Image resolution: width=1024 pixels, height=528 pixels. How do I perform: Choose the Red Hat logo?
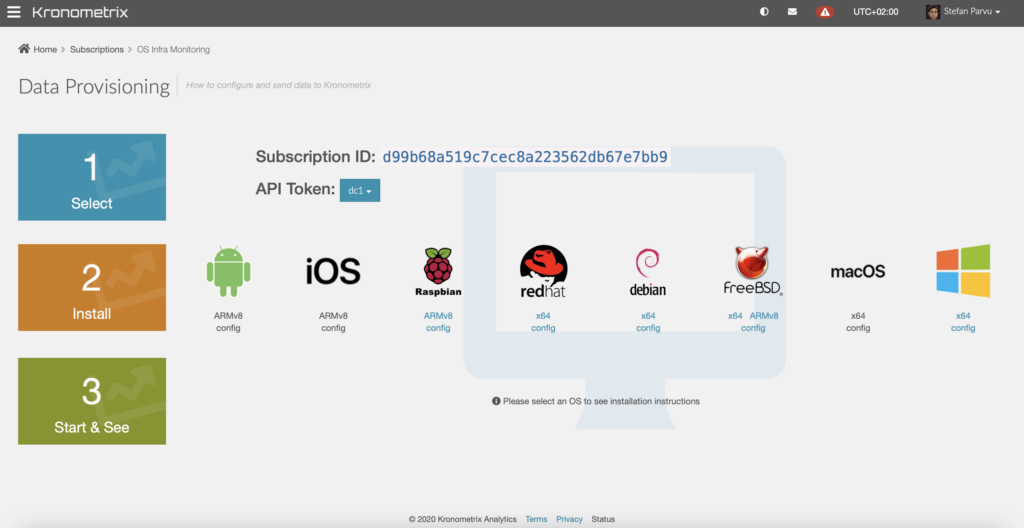[543, 271]
